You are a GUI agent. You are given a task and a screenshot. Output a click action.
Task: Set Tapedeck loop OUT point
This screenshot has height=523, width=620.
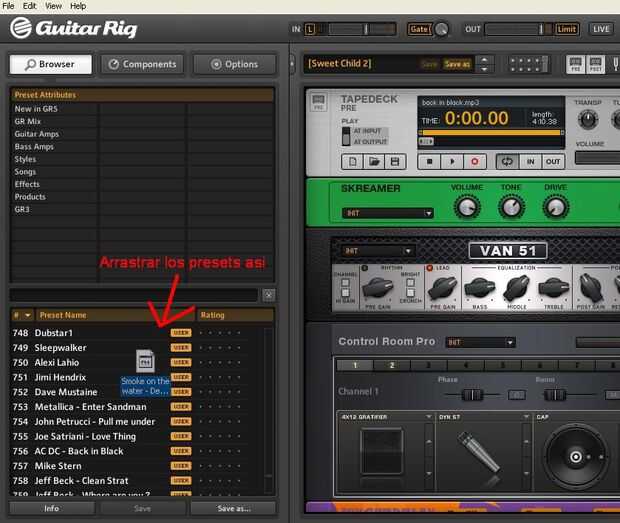coord(553,162)
